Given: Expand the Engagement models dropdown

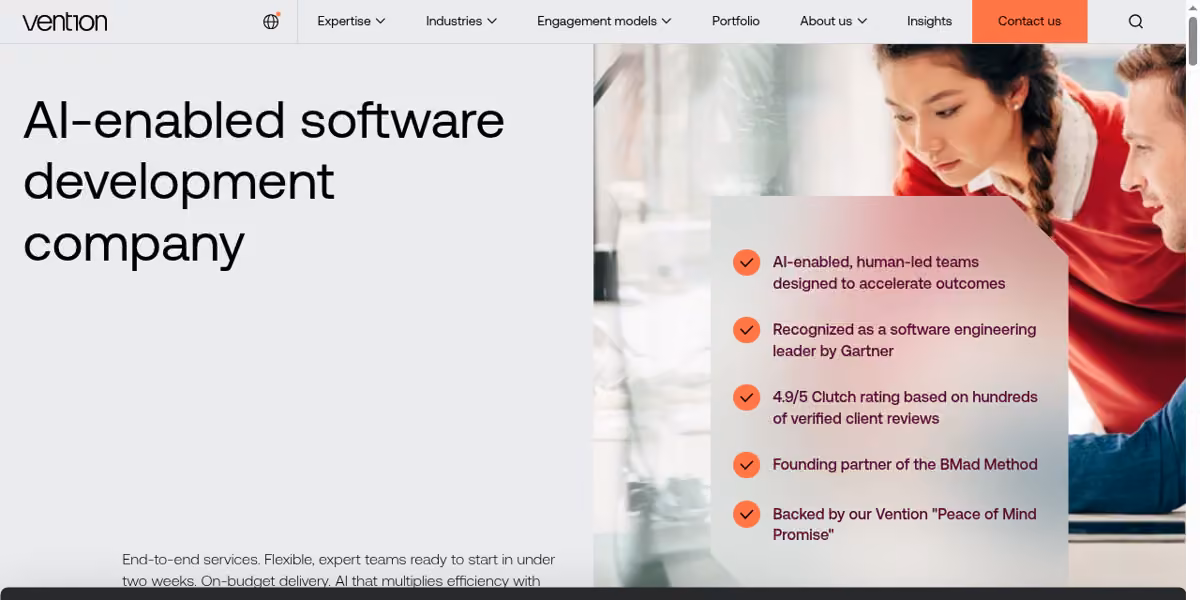Looking at the screenshot, I should pos(604,21).
